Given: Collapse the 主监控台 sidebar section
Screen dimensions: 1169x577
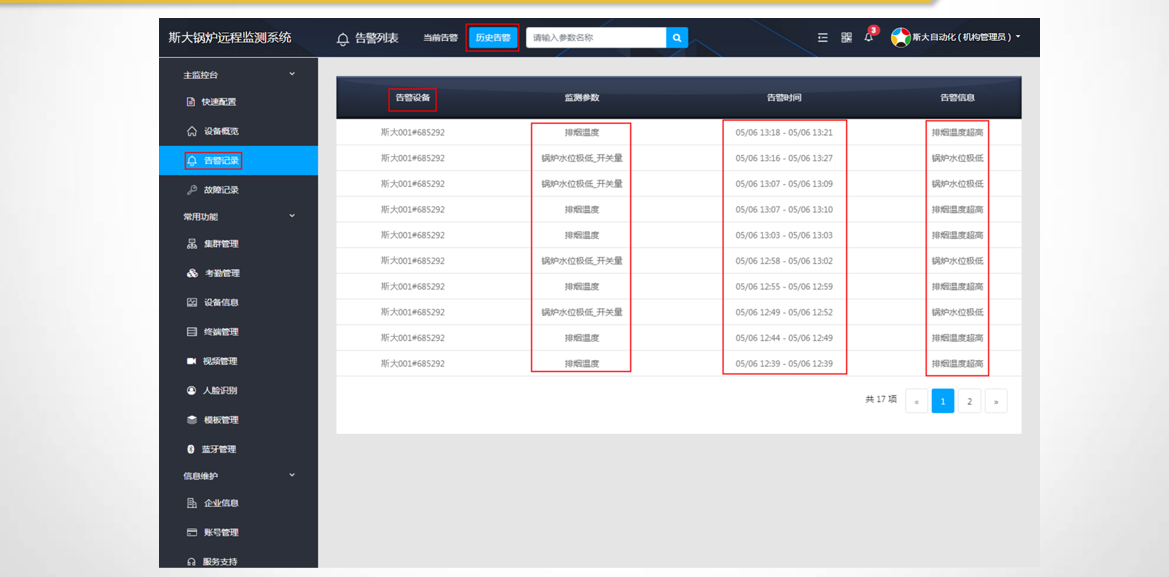Looking at the screenshot, I should (292, 74).
